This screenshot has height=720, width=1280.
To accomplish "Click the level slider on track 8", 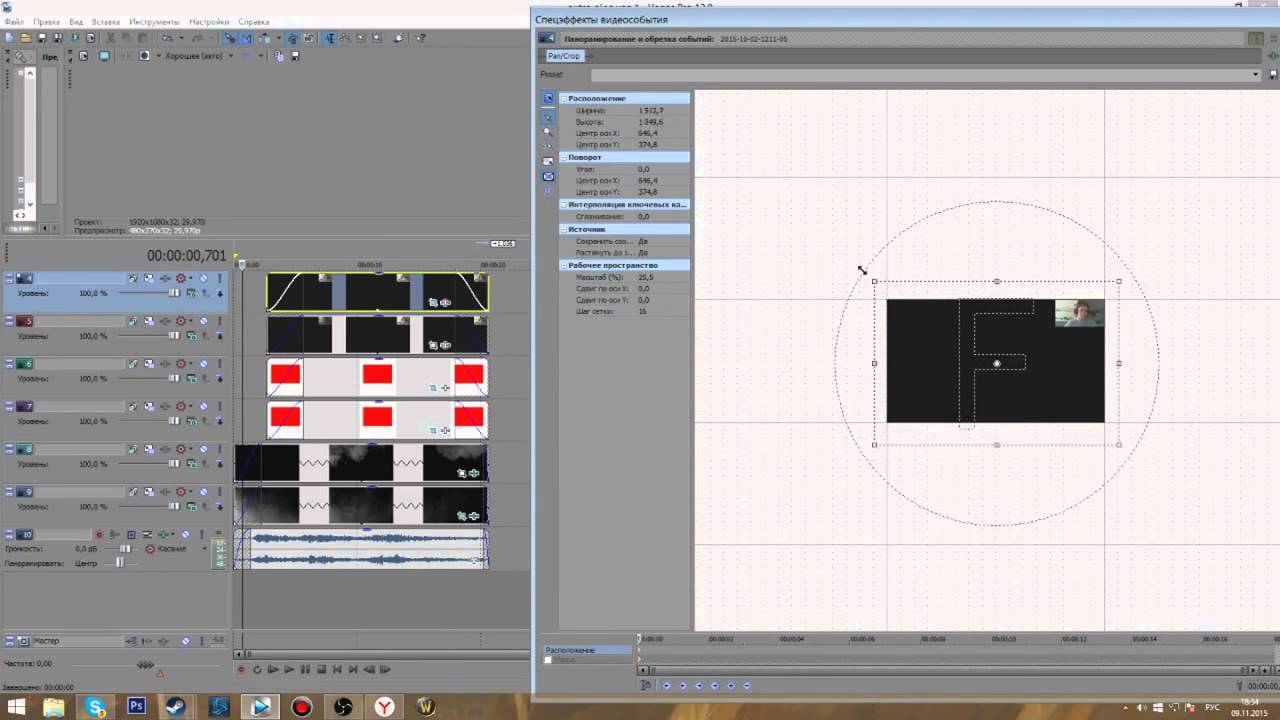I will pyautogui.click(x=174, y=464).
